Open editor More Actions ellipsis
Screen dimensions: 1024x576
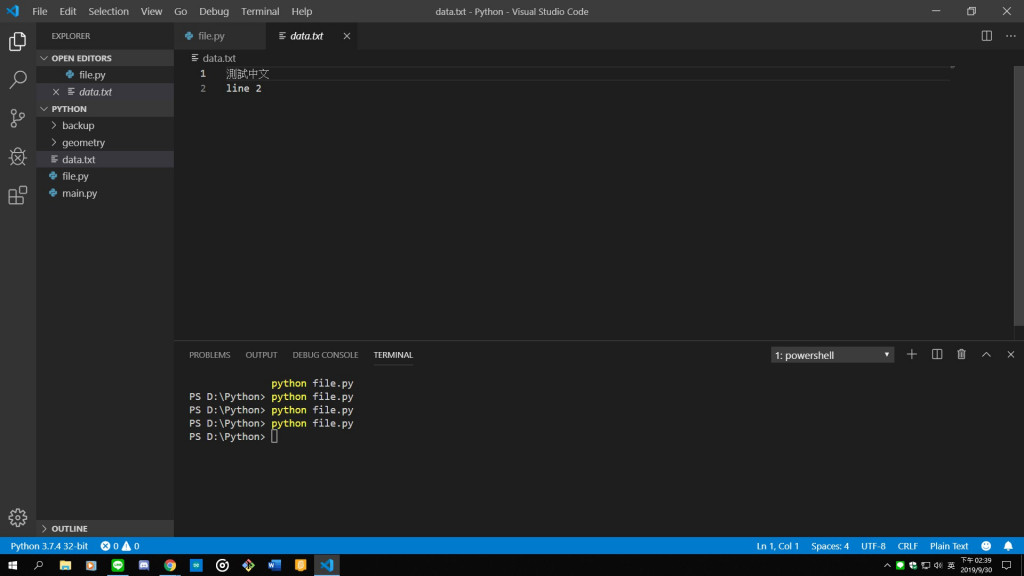click(x=1010, y=36)
